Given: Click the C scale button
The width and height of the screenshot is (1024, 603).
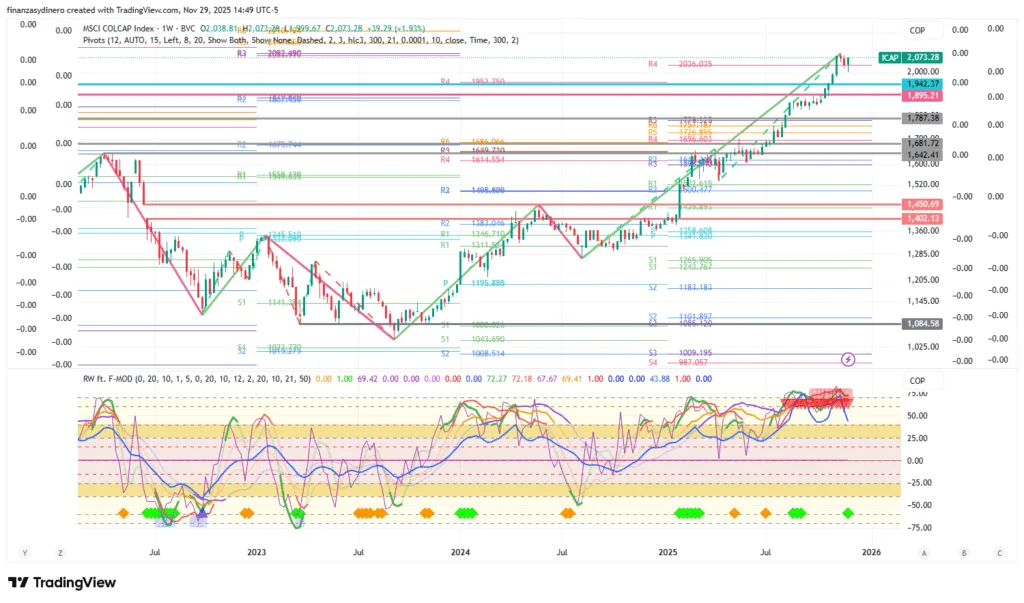Looking at the screenshot, I should click(998, 552).
